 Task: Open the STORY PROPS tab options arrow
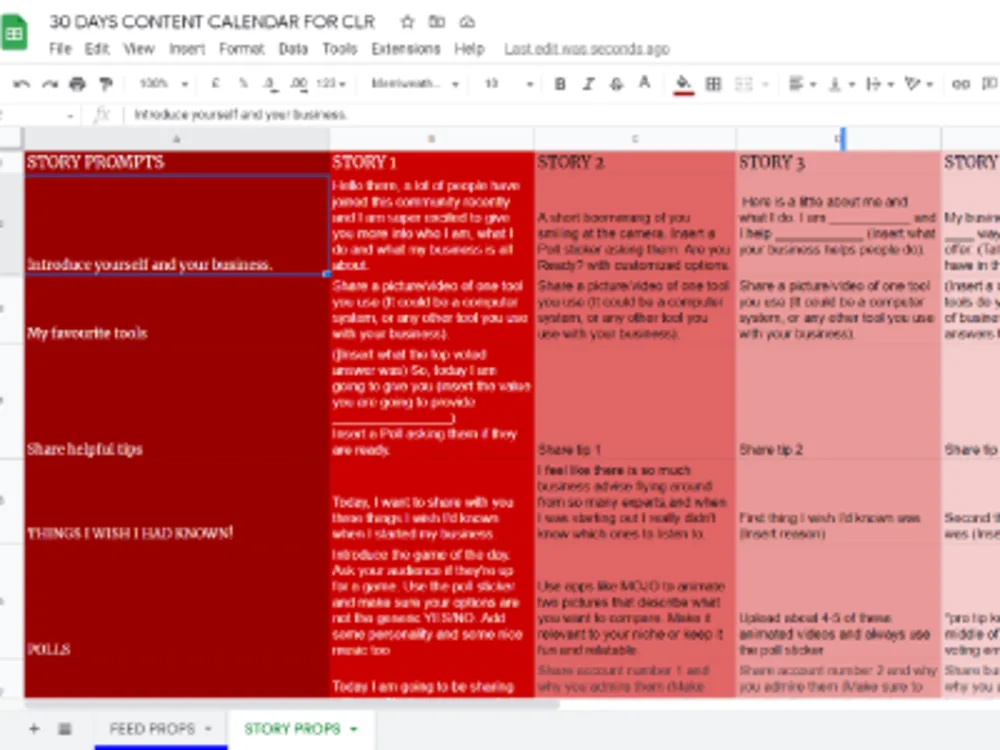pyautogui.click(x=354, y=729)
